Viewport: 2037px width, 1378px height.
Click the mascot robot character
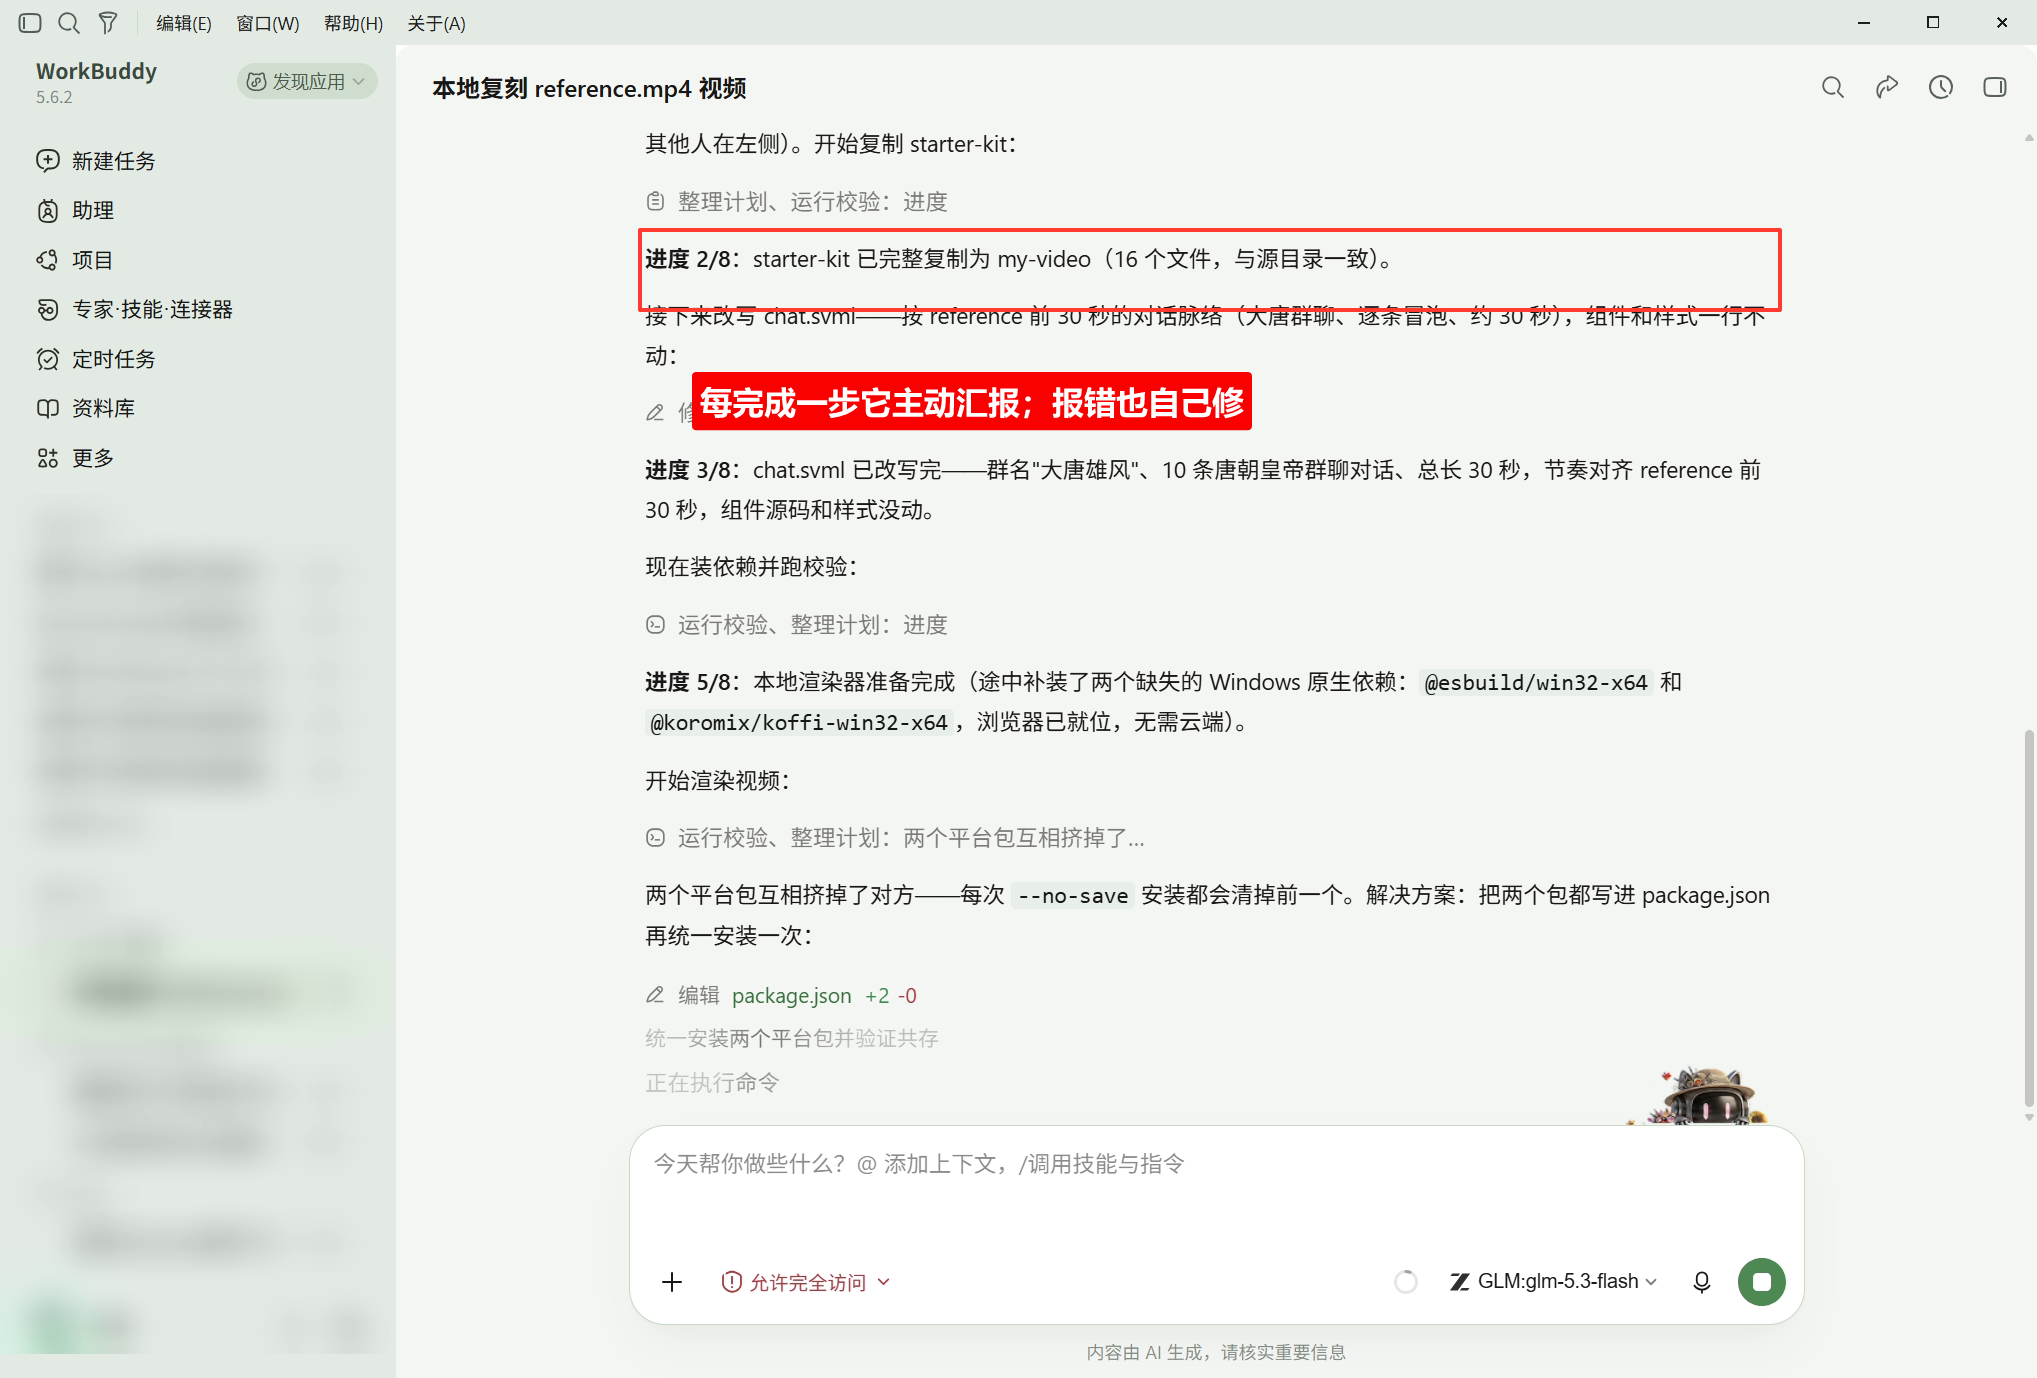coord(1706,1096)
